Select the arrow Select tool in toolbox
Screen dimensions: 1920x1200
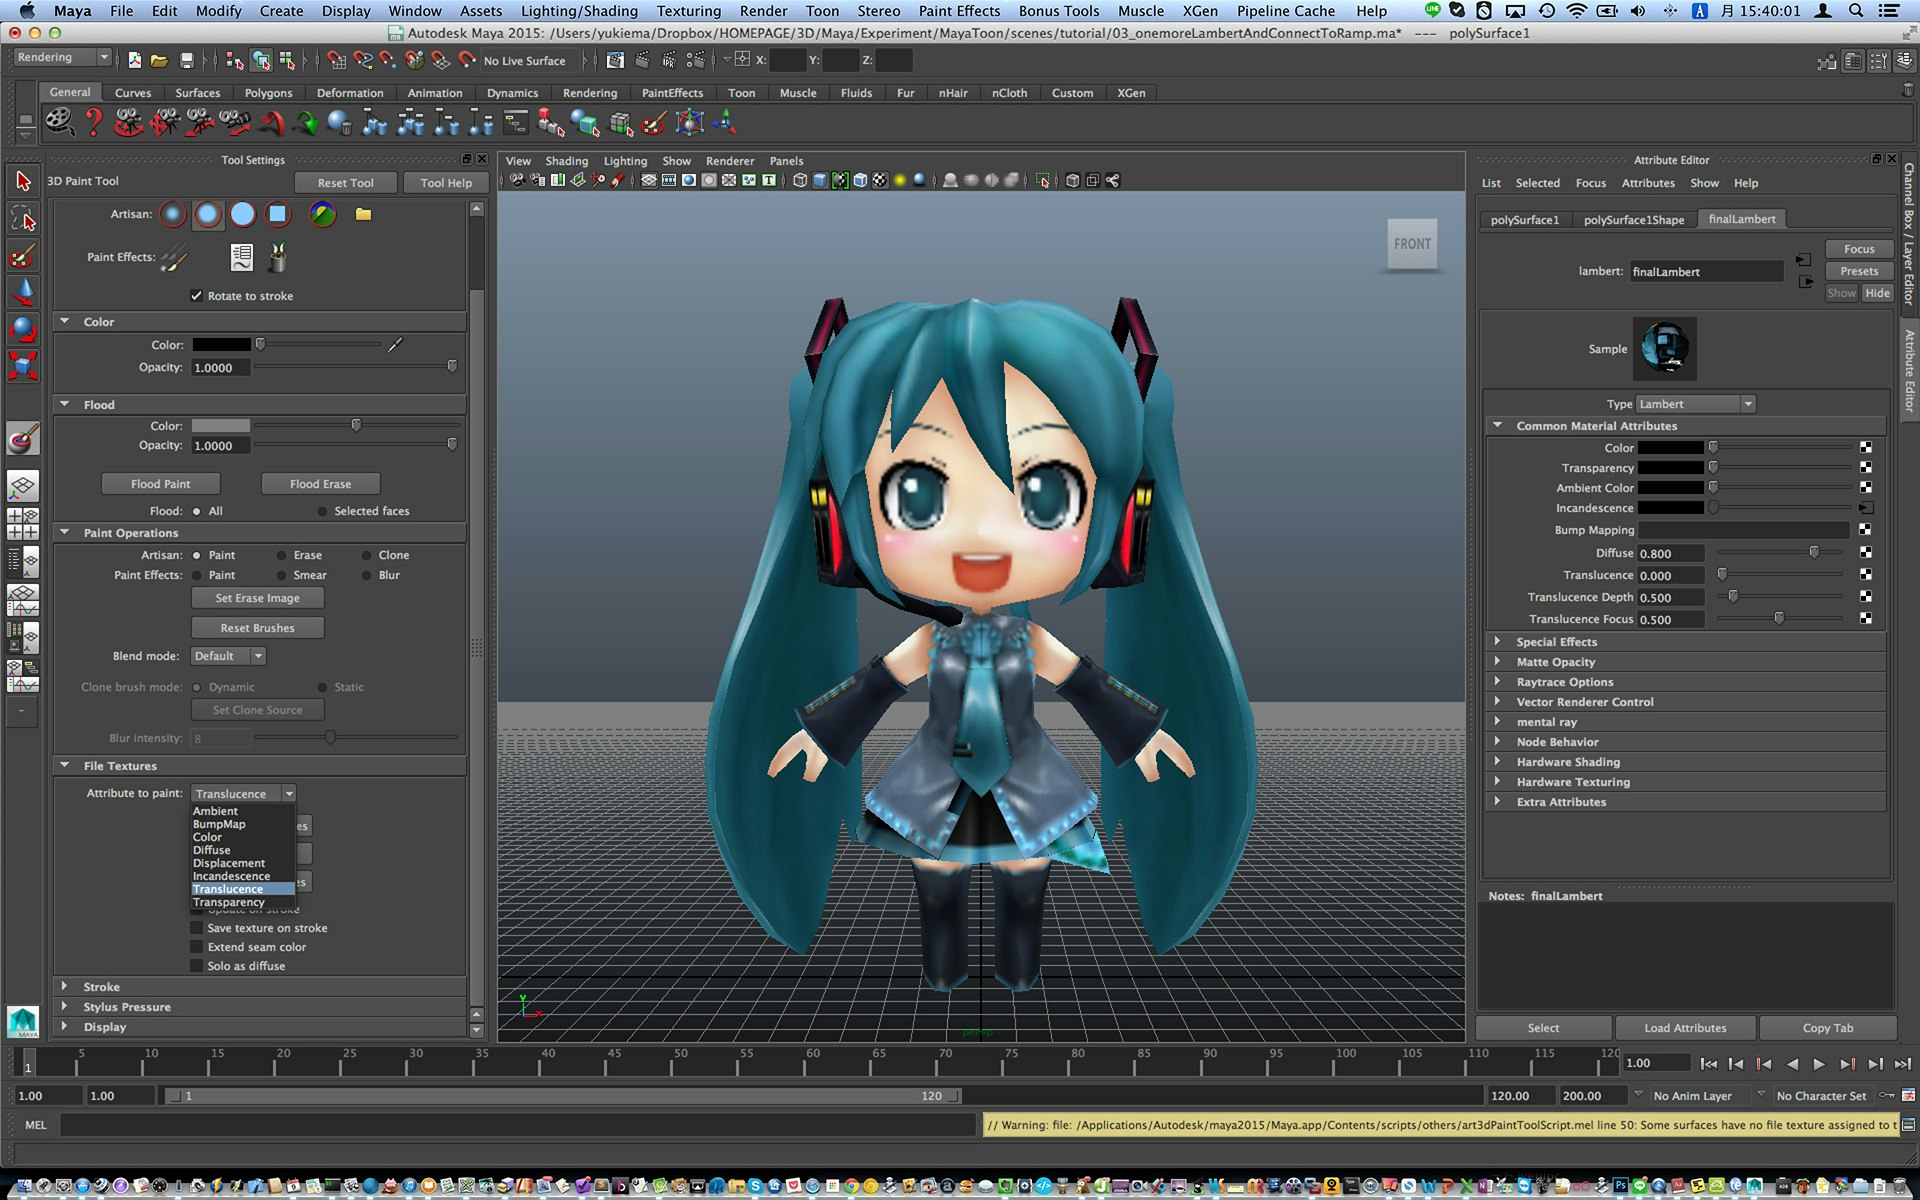pos(23,181)
